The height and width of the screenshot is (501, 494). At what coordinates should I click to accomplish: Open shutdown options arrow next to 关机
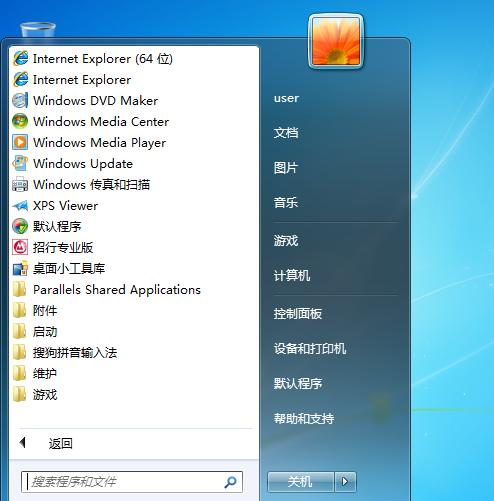tap(345, 482)
